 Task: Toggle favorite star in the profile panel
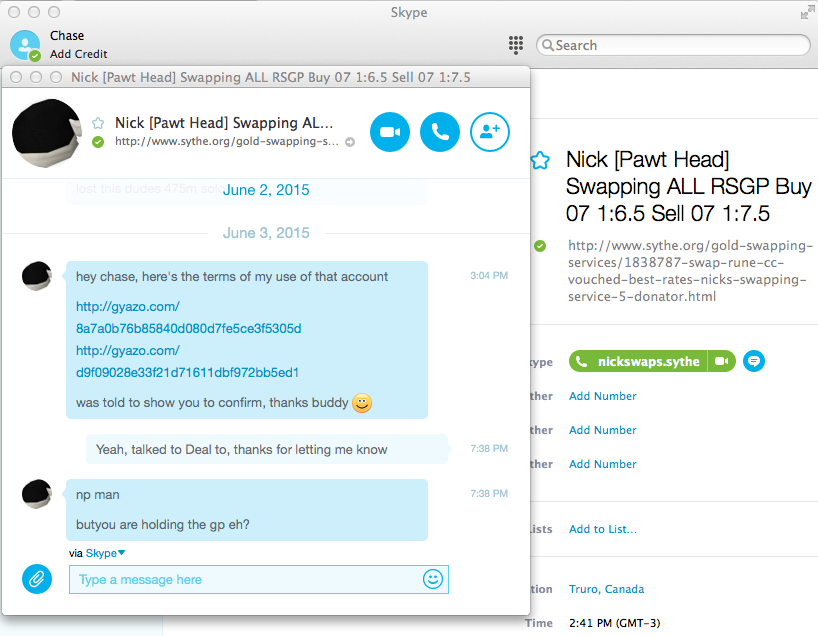[x=540, y=160]
